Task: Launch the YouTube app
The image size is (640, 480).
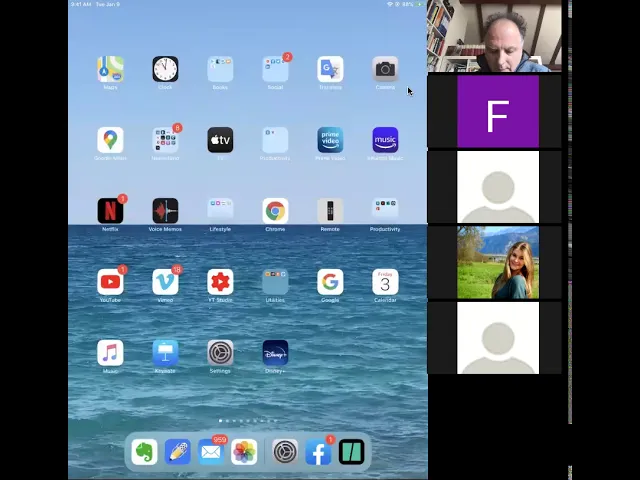Action: click(x=110, y=282)
